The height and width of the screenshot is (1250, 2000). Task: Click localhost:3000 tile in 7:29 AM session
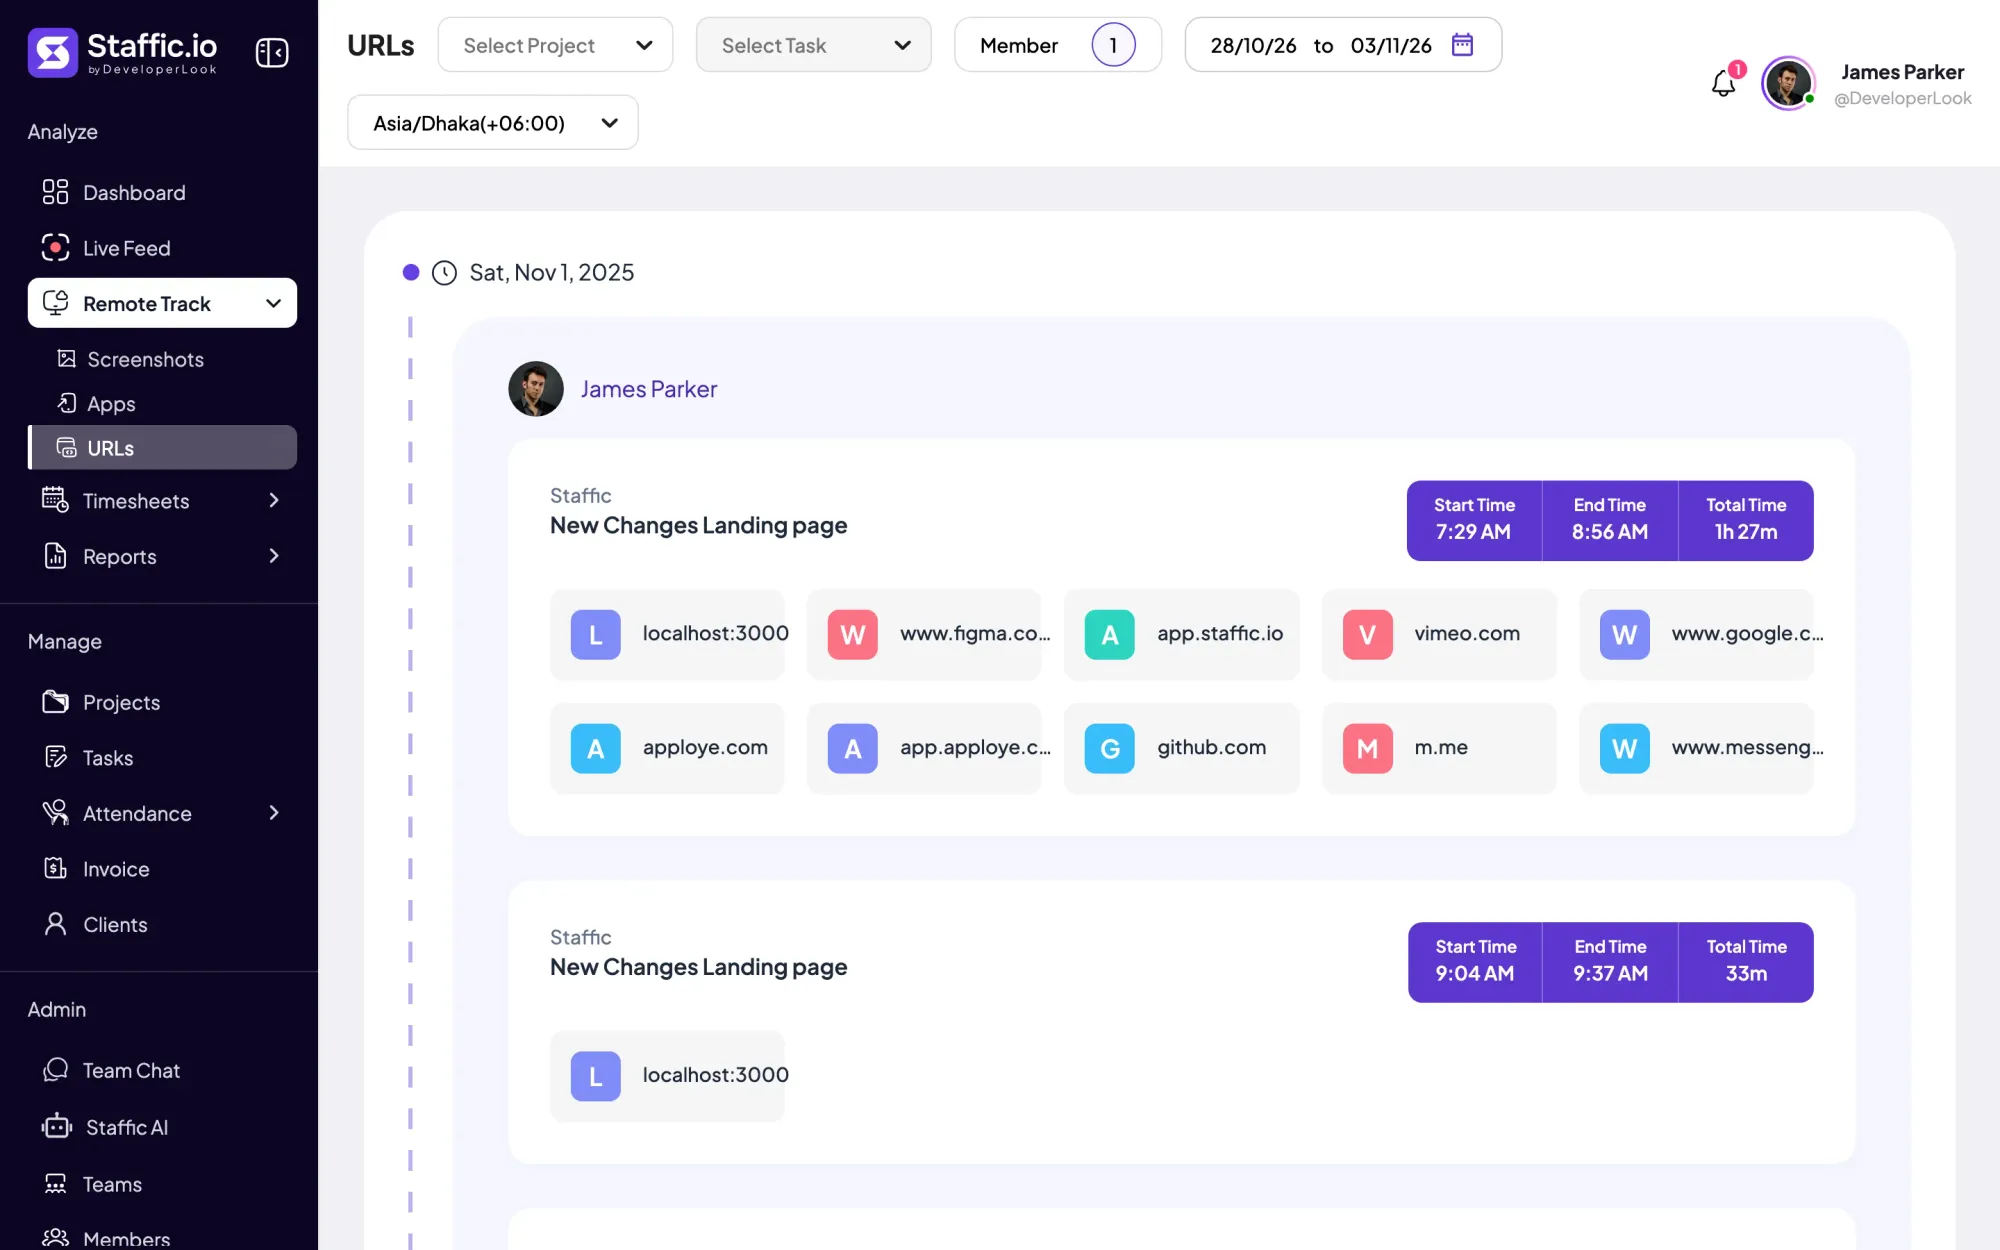[x=667, y=634]
